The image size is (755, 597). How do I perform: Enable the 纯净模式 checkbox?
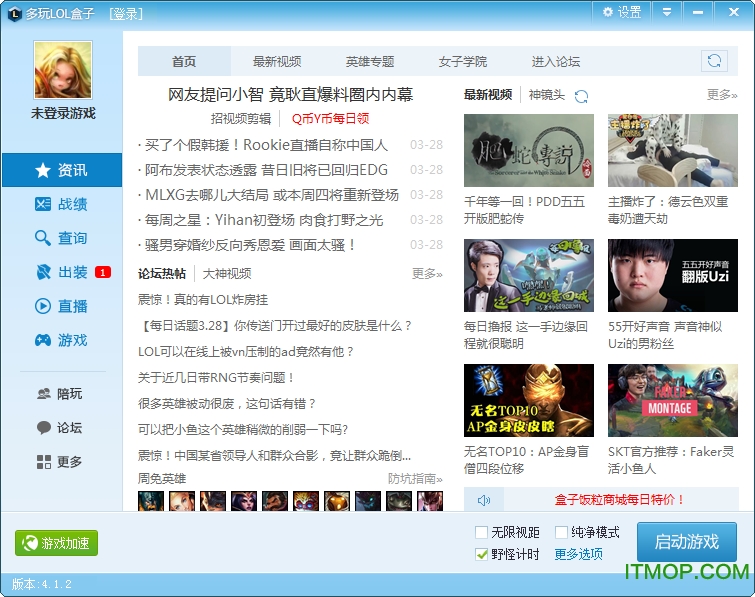coord(561,533)
